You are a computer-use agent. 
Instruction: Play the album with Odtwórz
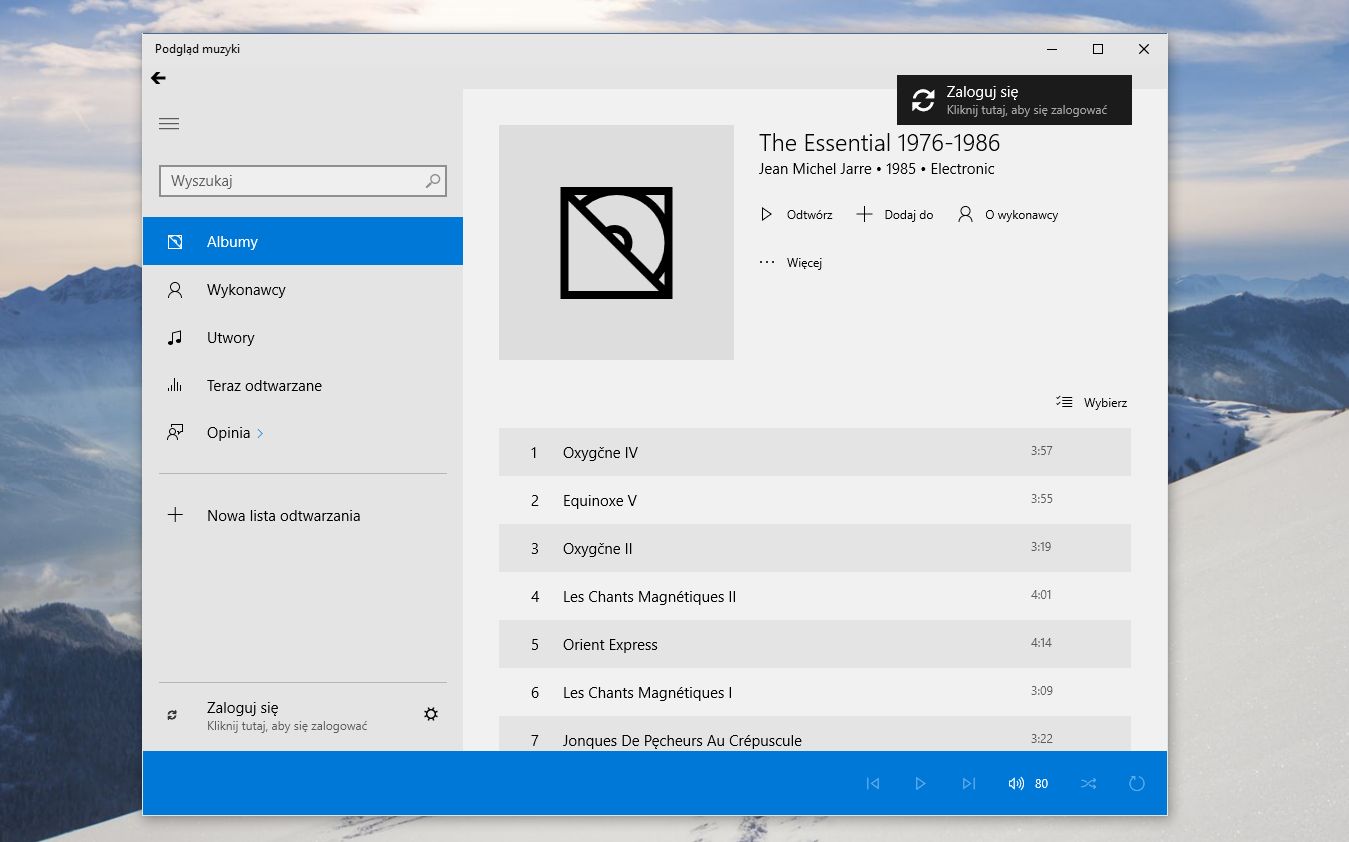pos(796,215)
